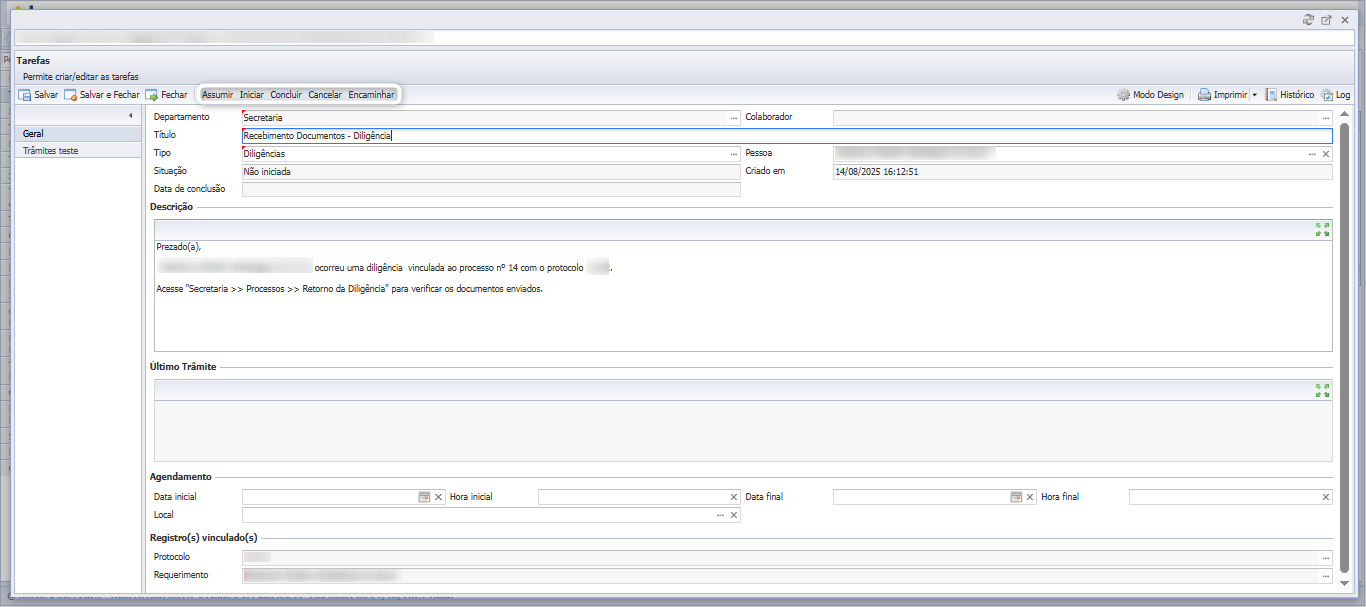Select the Geral tab

click(x=78, y=133)
